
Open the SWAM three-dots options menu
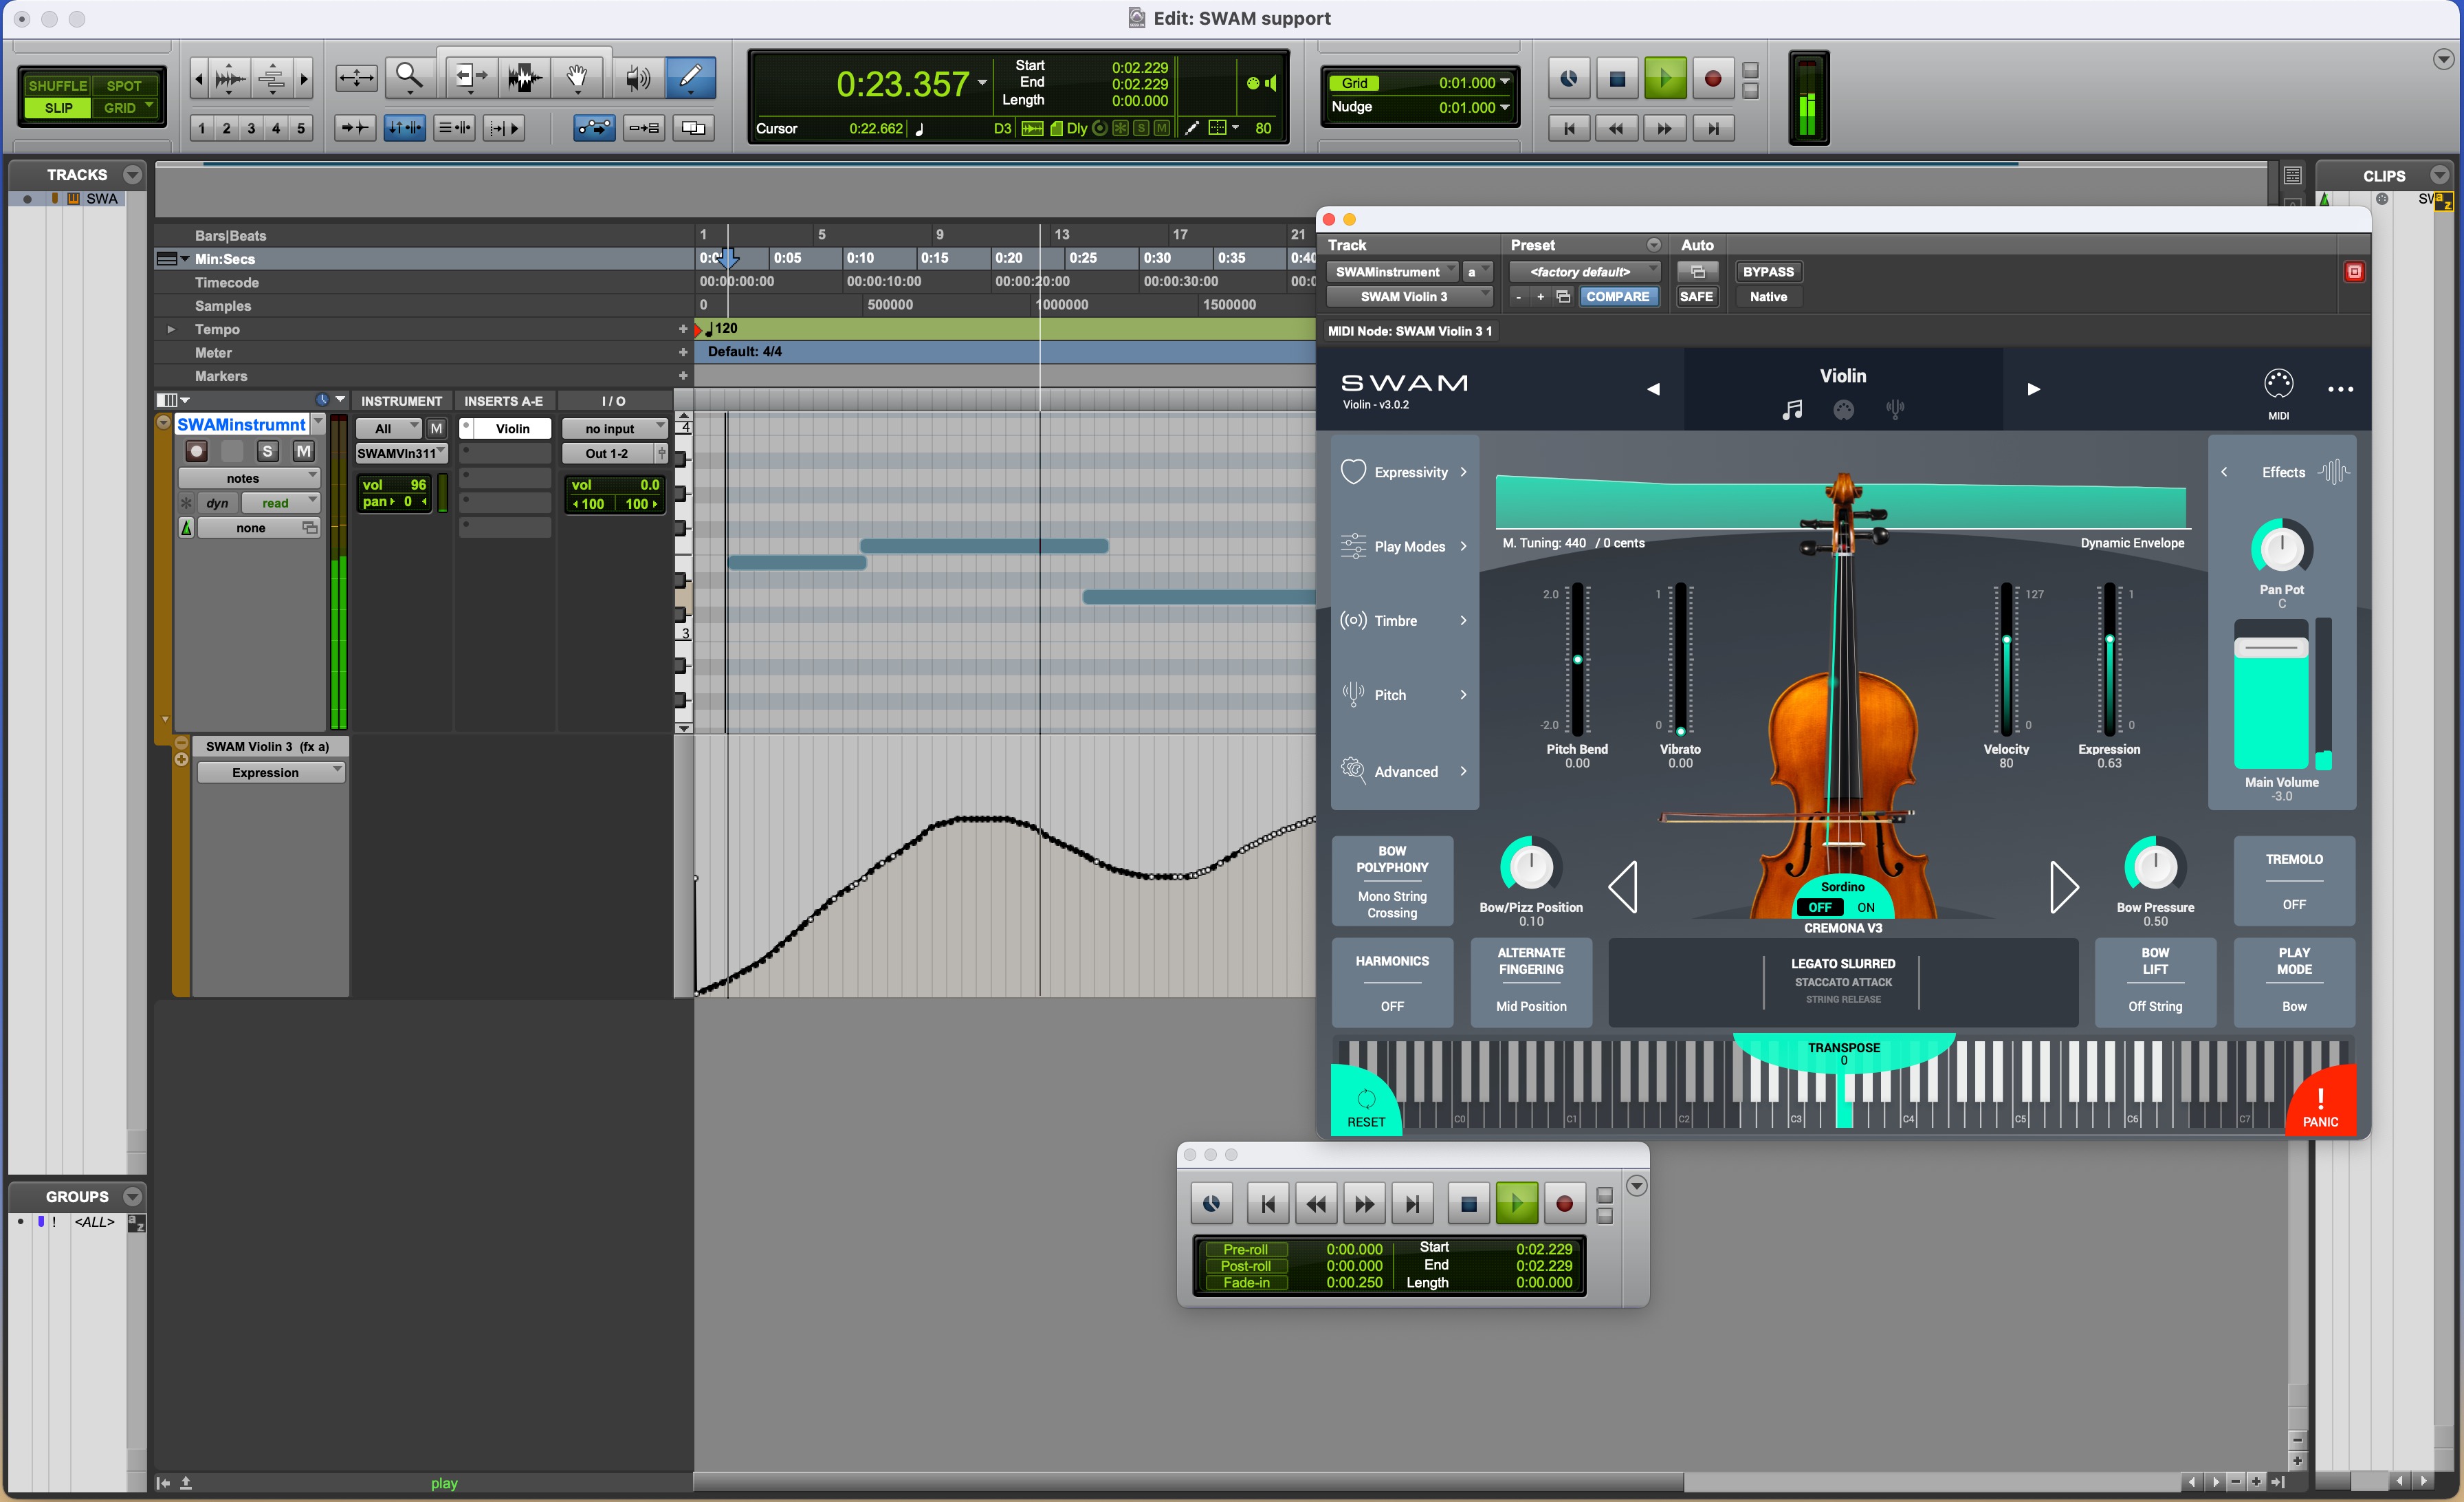tap(2340, 389)
